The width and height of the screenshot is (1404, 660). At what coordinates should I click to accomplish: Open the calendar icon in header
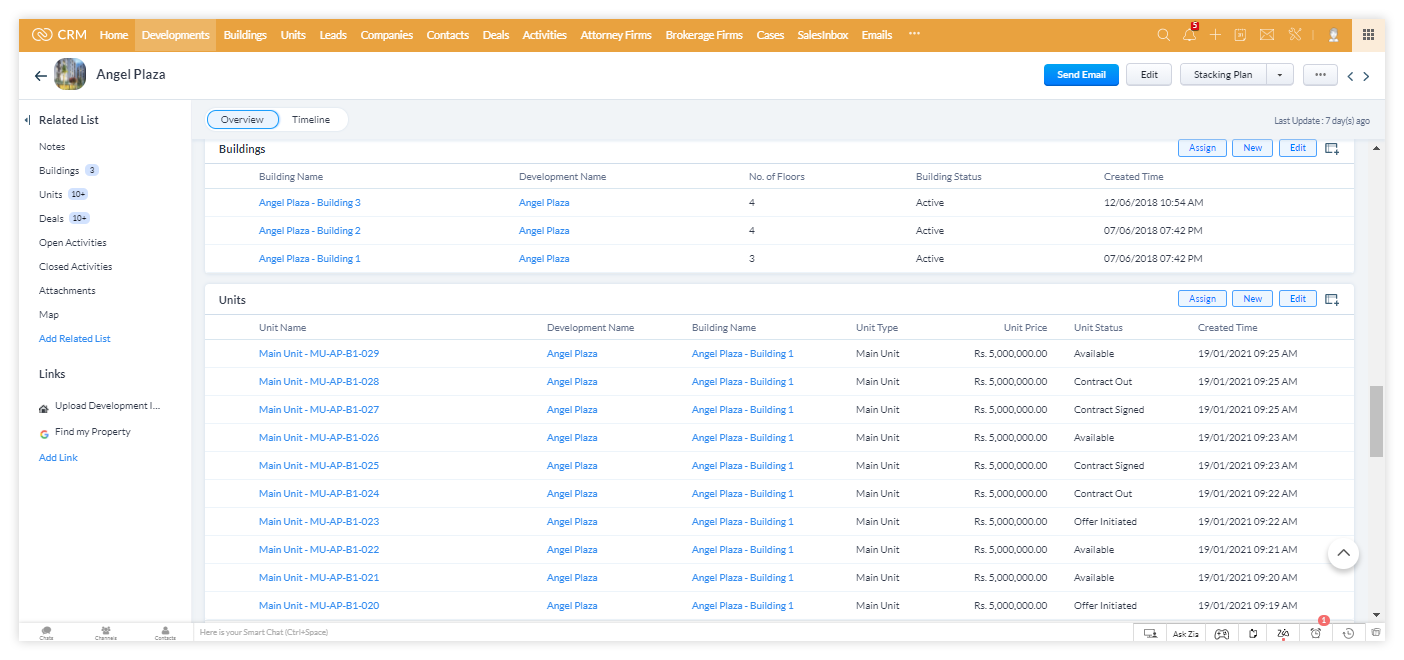pyautogui.click(x=1241, y=35)
